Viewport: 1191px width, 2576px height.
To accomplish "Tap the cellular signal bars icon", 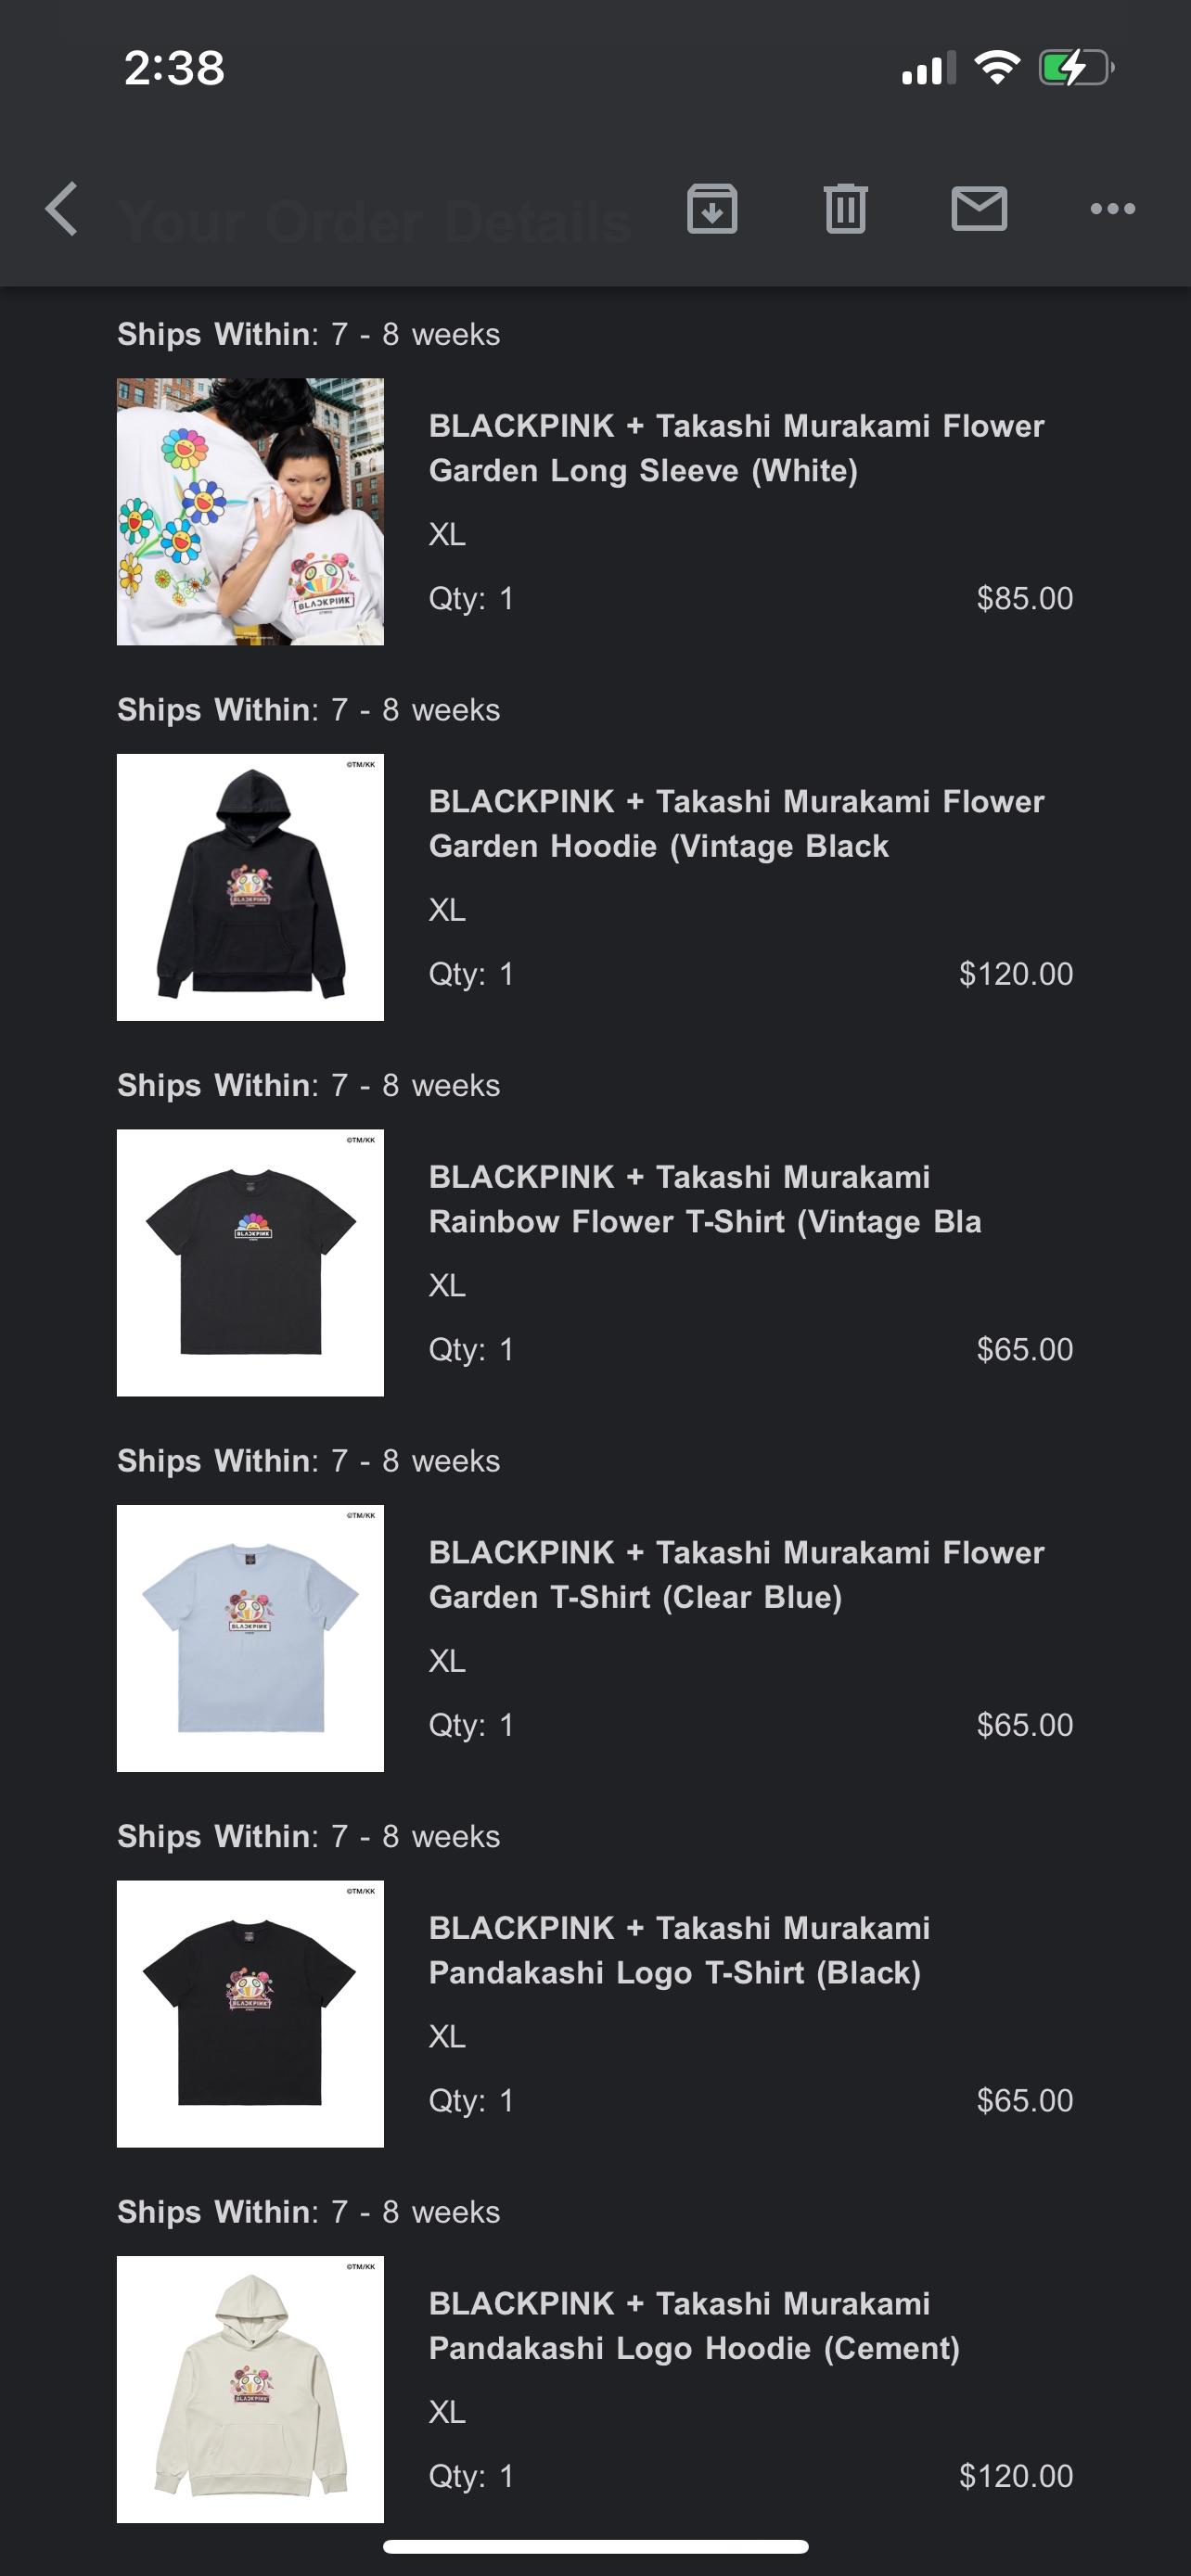I will coord(929,68).
